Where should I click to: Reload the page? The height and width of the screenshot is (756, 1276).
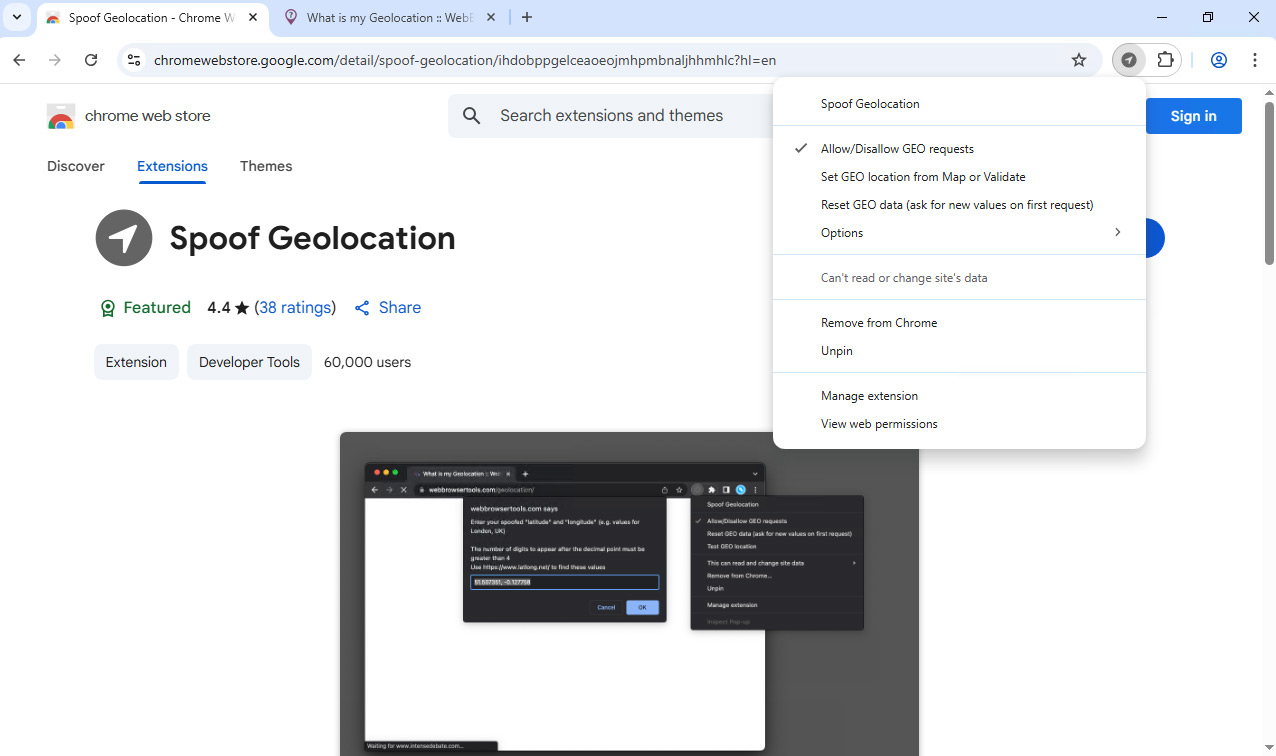[x=91, y=60]
